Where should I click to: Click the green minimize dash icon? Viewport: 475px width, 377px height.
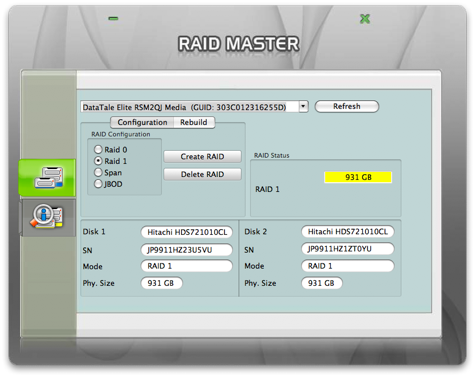(x=113, y=19)
